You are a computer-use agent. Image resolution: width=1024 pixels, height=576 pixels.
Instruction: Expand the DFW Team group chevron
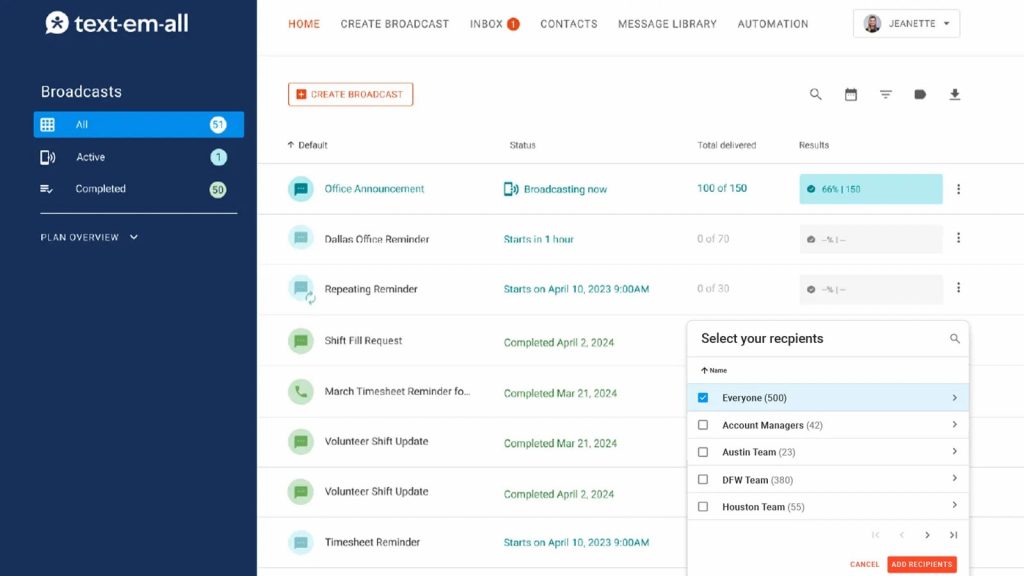(954, 479)
